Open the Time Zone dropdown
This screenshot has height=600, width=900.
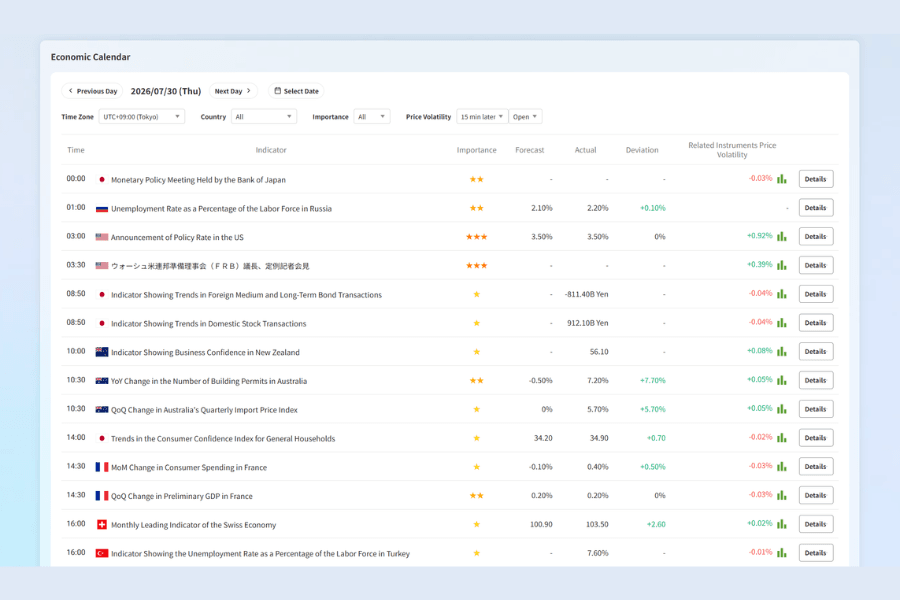(x=141, y=117)
